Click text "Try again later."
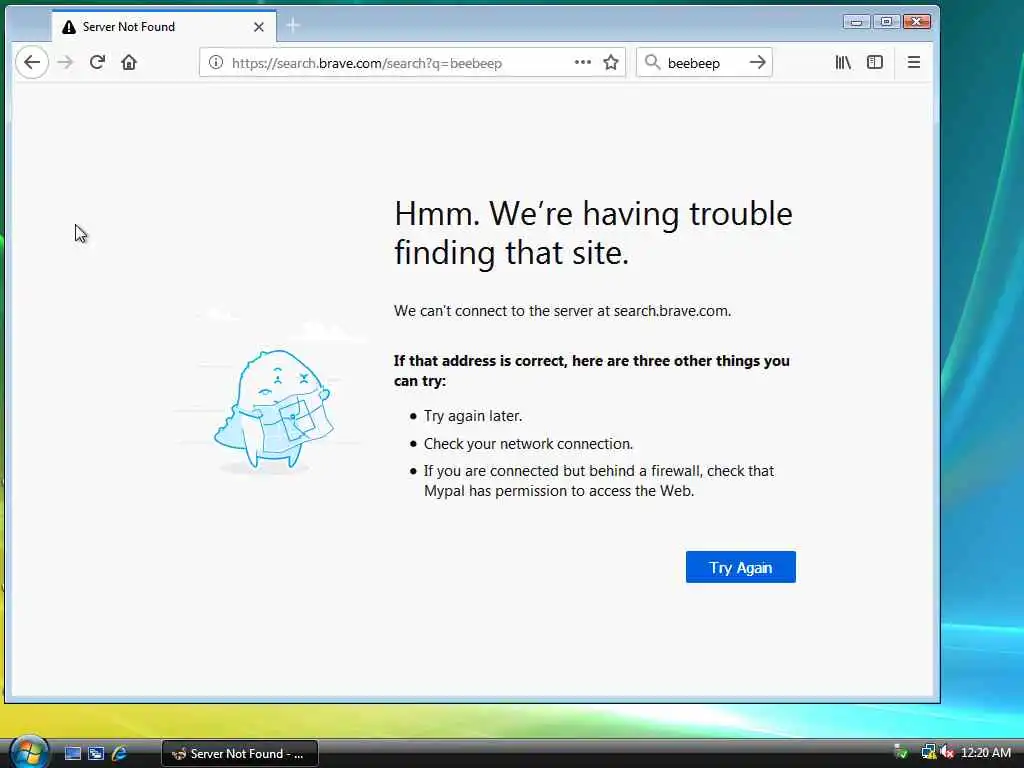Screen dimensions: 1024x768 coord(473,416)
